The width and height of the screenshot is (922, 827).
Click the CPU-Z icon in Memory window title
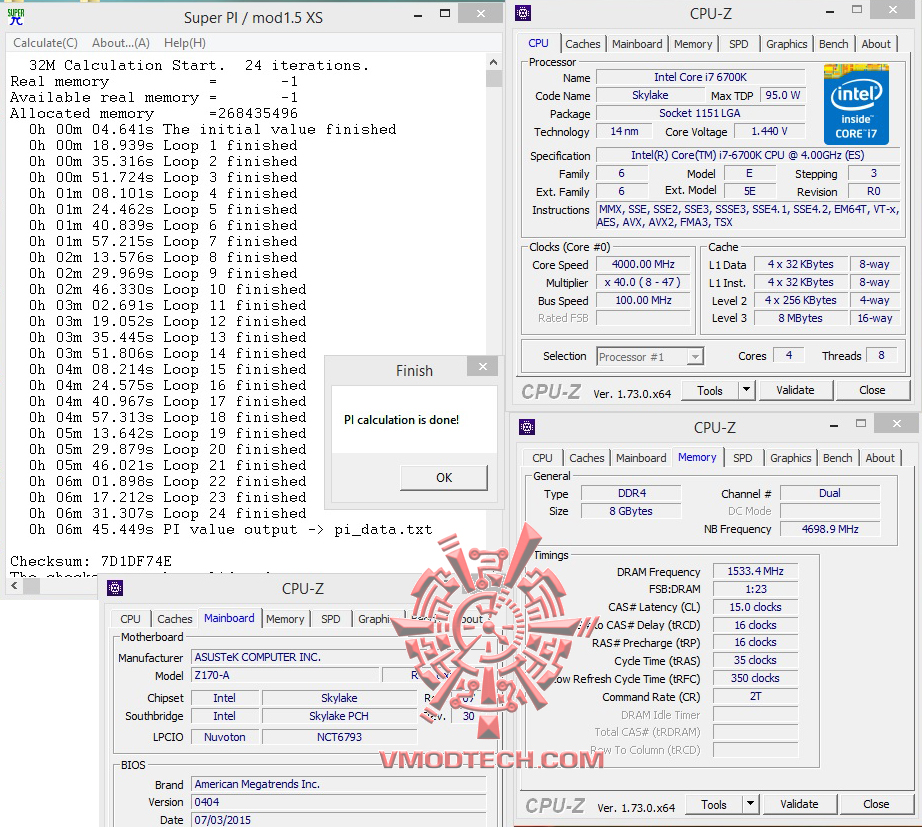coord(527,427)
